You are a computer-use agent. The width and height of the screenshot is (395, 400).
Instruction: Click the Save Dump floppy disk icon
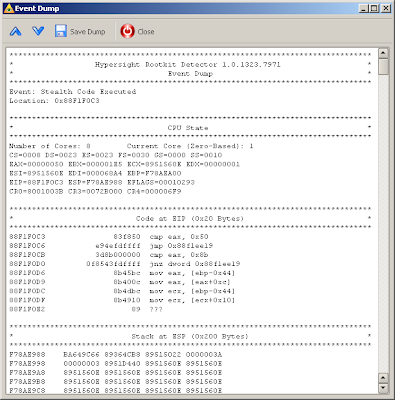pyautogui.click(x=60, y=31)
